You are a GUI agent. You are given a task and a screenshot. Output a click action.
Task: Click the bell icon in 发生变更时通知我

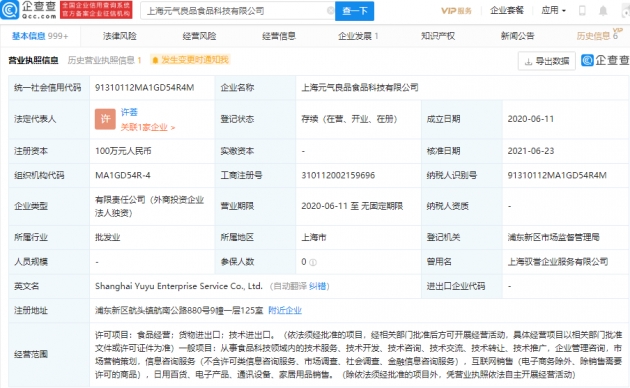coord(155,60)
